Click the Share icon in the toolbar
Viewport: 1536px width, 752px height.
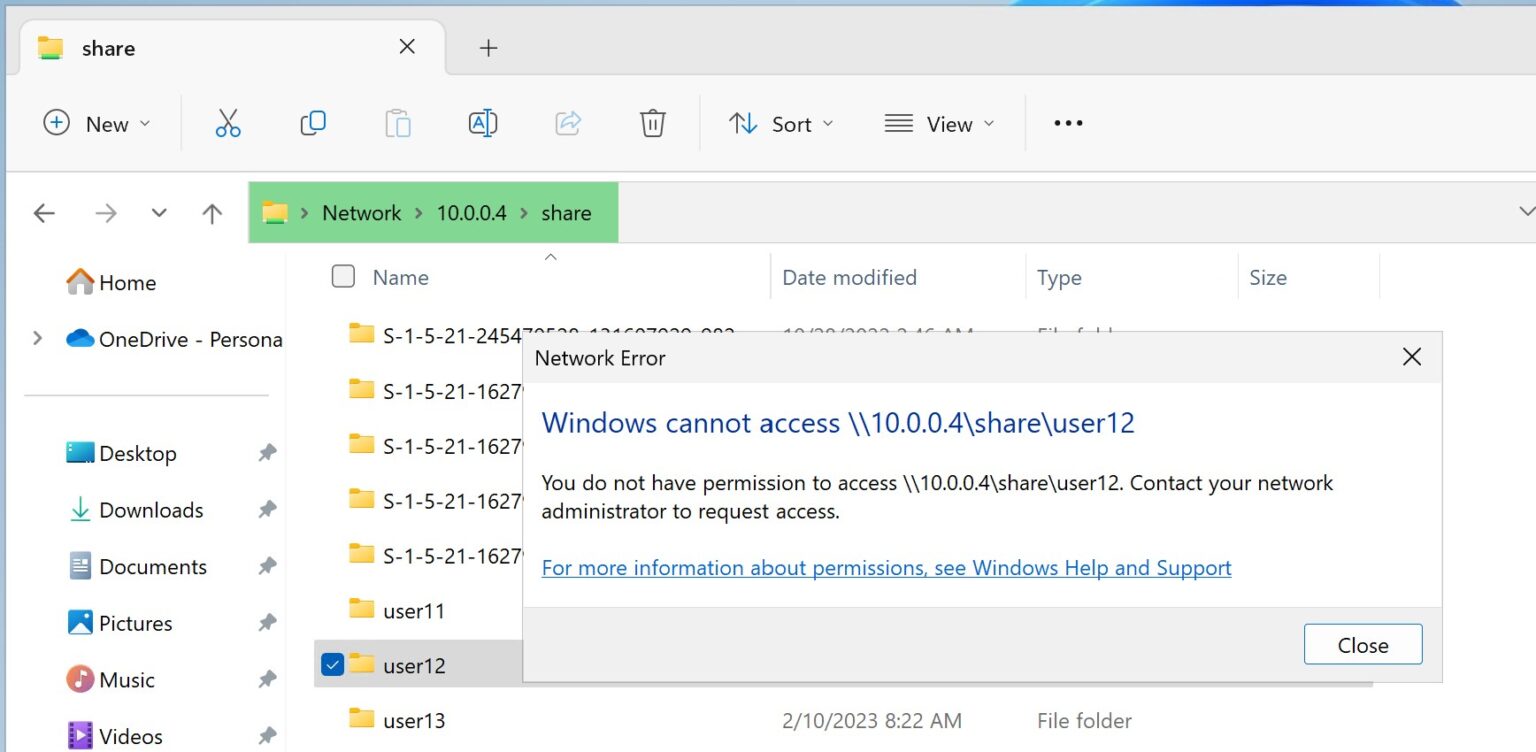pyautogui.click(x=567, y=122)
